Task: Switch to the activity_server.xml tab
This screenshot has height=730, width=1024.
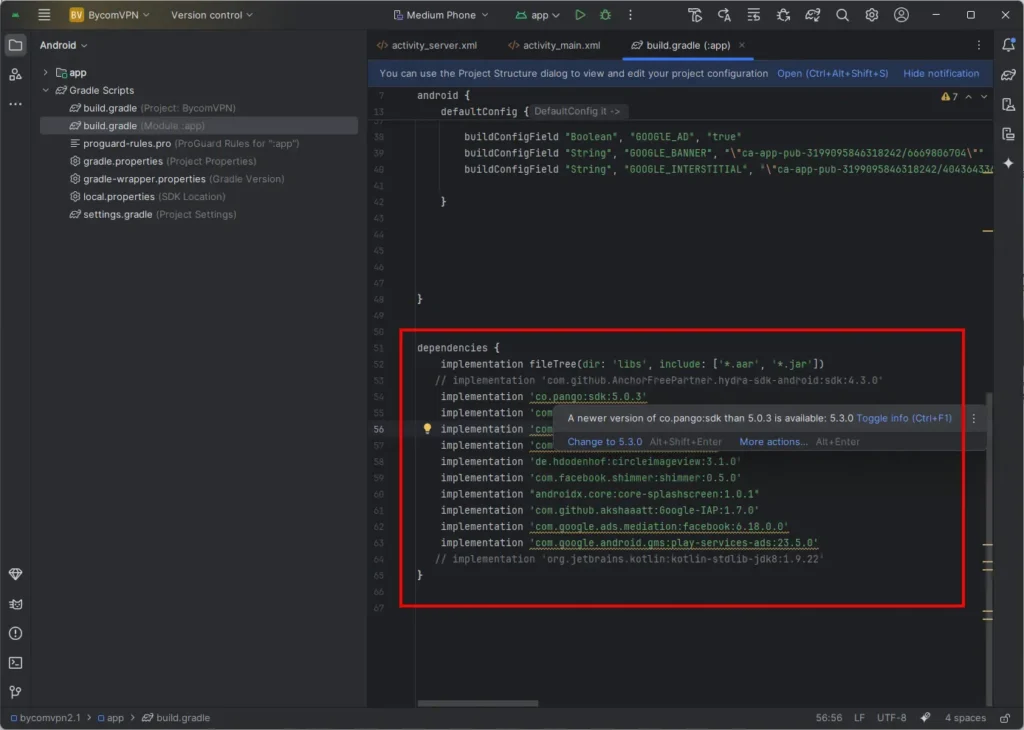Action: pyautogui.click(x=427, y=45)
